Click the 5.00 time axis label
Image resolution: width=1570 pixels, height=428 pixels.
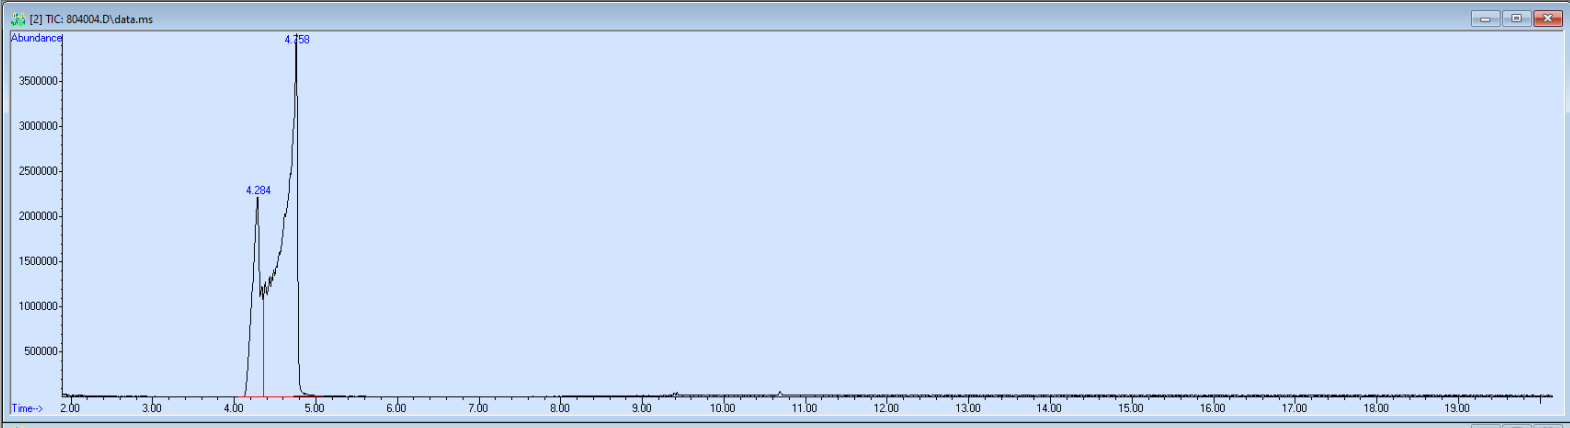314,408
